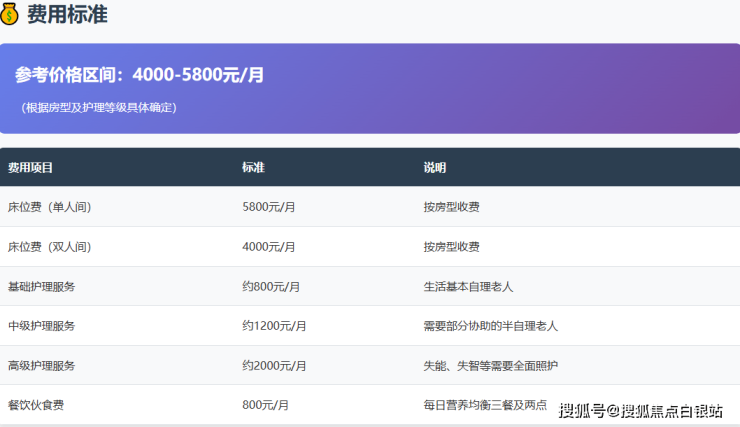Viewport: 740px width, 427px height.
Task: Select the 高级护理服务 row label
Action: pyautogui.click(x=42, y=365)
